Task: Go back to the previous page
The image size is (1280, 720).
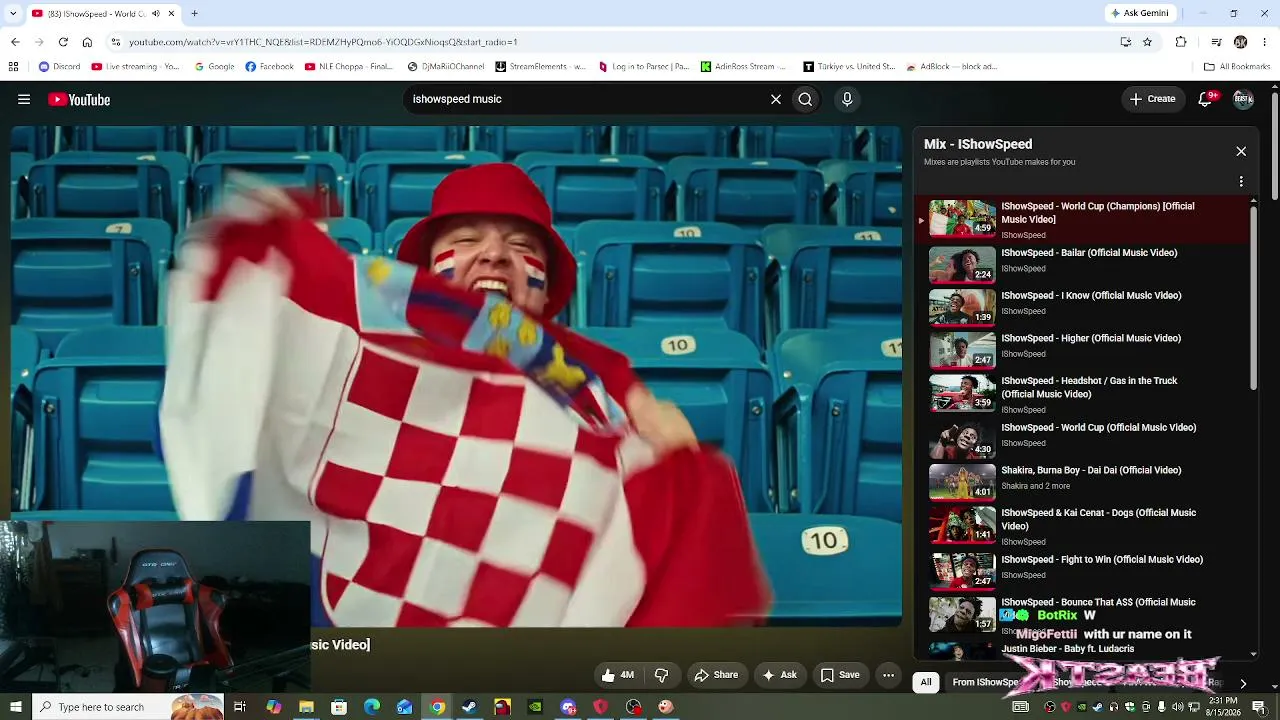Action: pos(15,42)
